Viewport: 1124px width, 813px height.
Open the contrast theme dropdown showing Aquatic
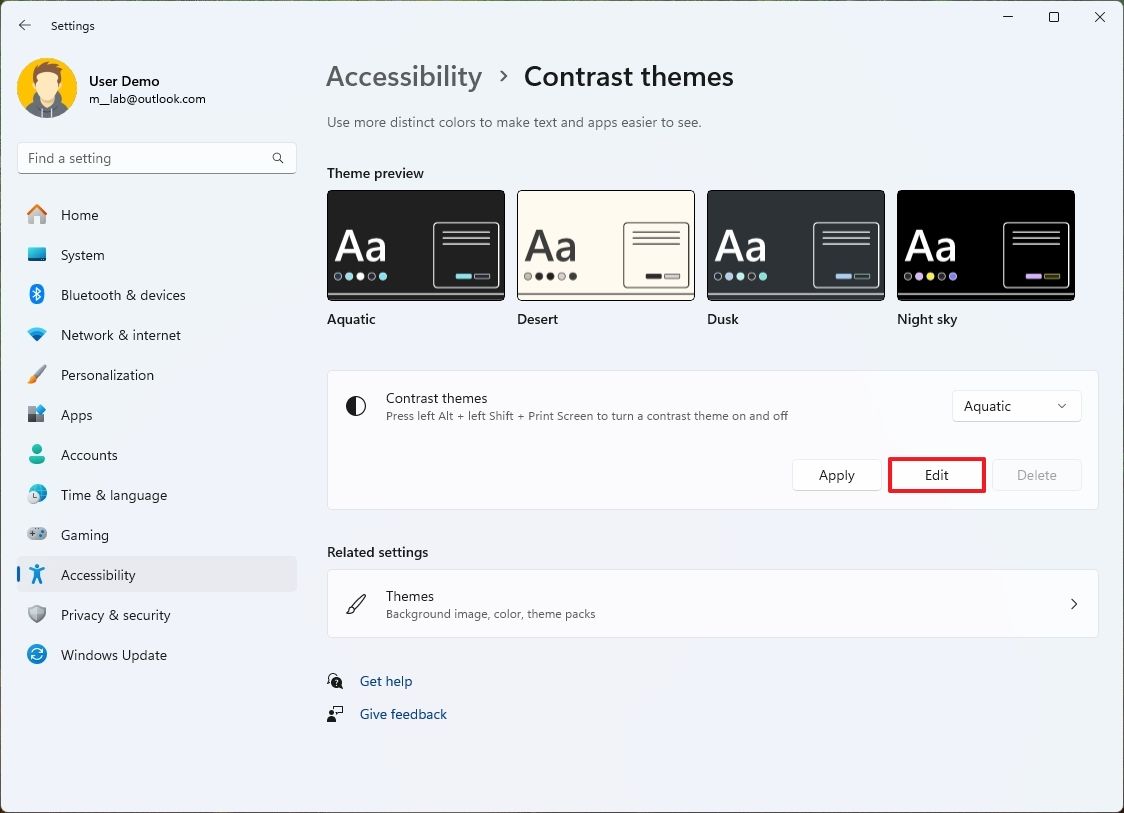(1016, 406)
